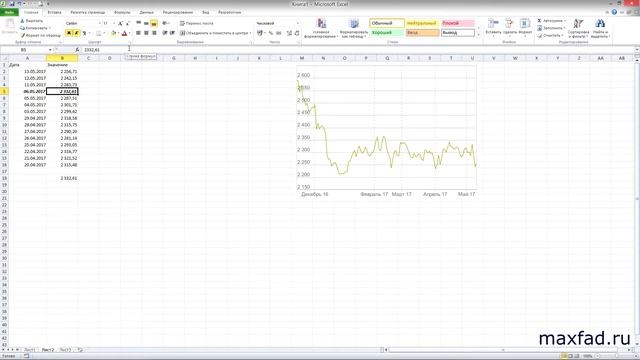The height and width of the screenshot is (360, 640).
Task: Open the Sort and Filter dropdown
Action: point(578,29)
